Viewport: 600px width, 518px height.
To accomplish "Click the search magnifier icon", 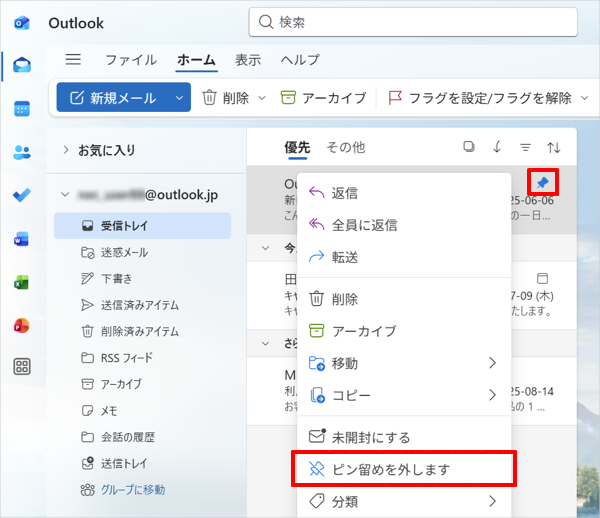I will [x=266, y=22].
